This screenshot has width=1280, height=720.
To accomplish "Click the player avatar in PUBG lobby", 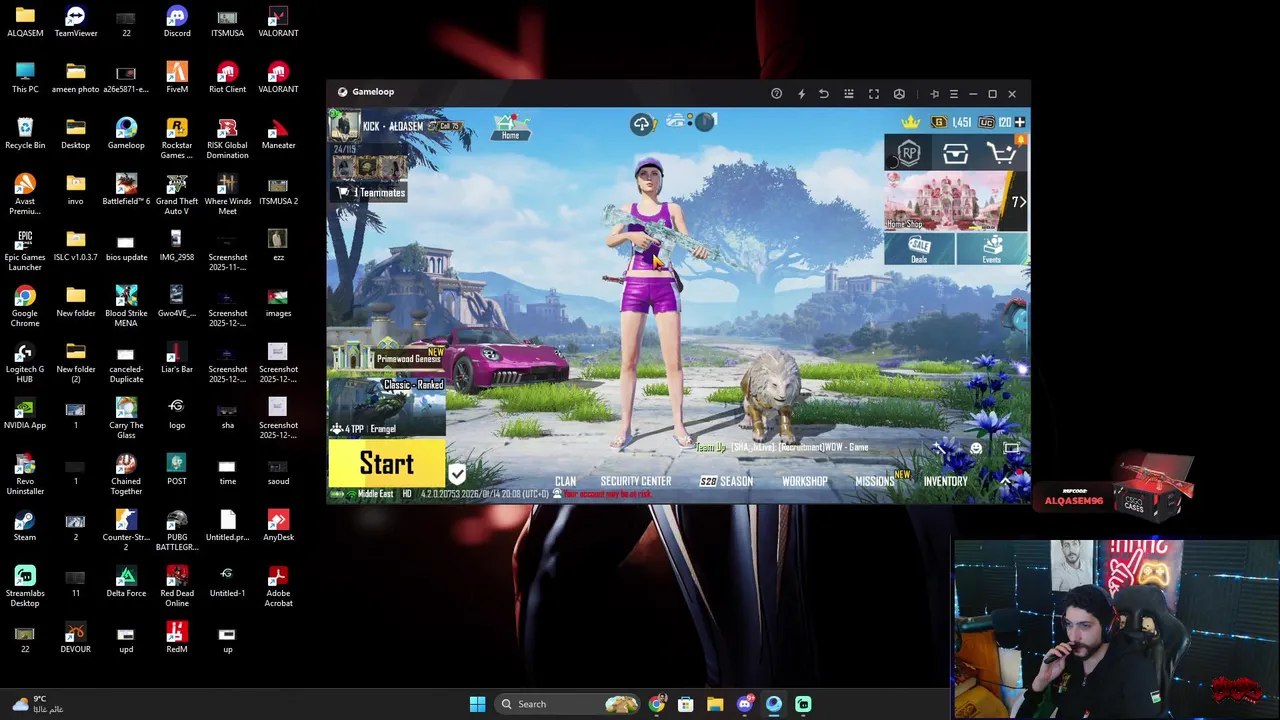I will (x=345, y=126).
